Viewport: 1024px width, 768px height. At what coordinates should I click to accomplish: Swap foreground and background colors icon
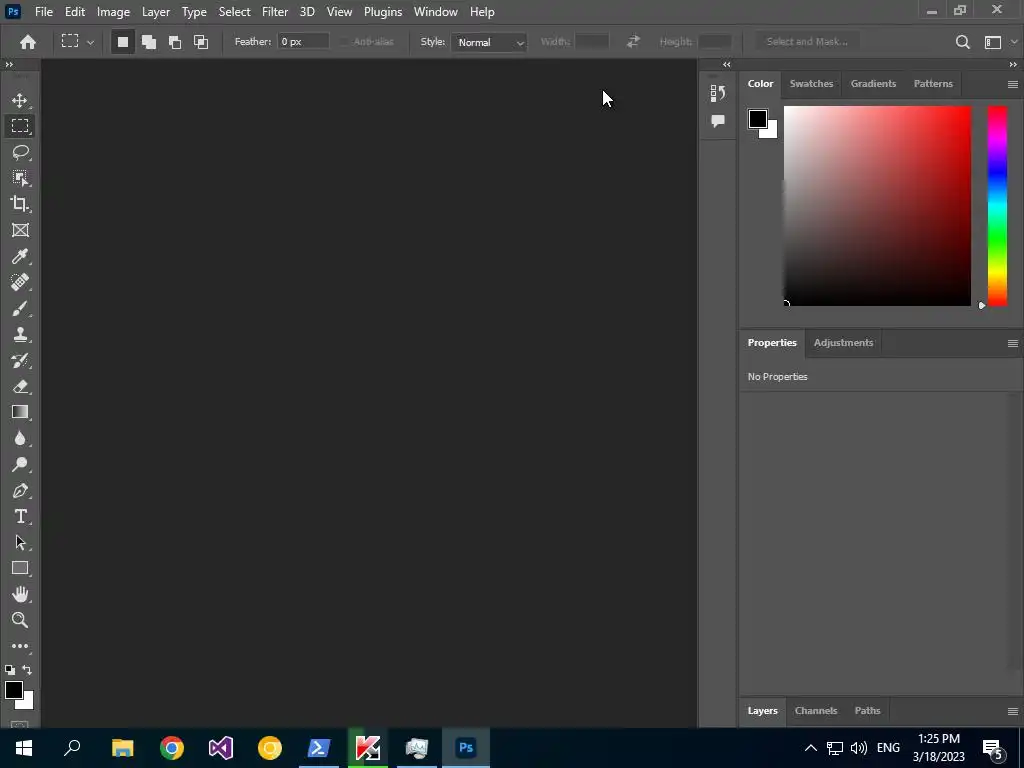tap(27, 669)
